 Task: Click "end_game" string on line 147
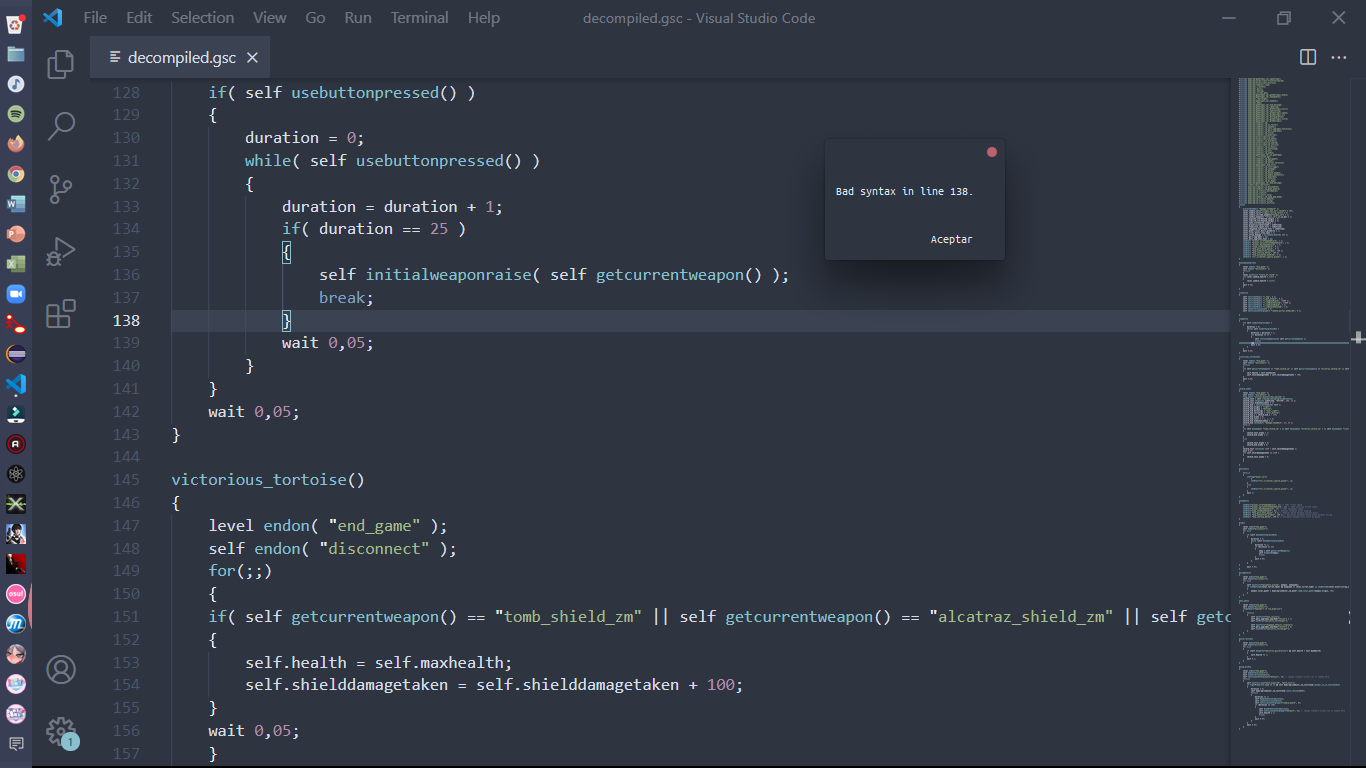[x=377, y=526]
